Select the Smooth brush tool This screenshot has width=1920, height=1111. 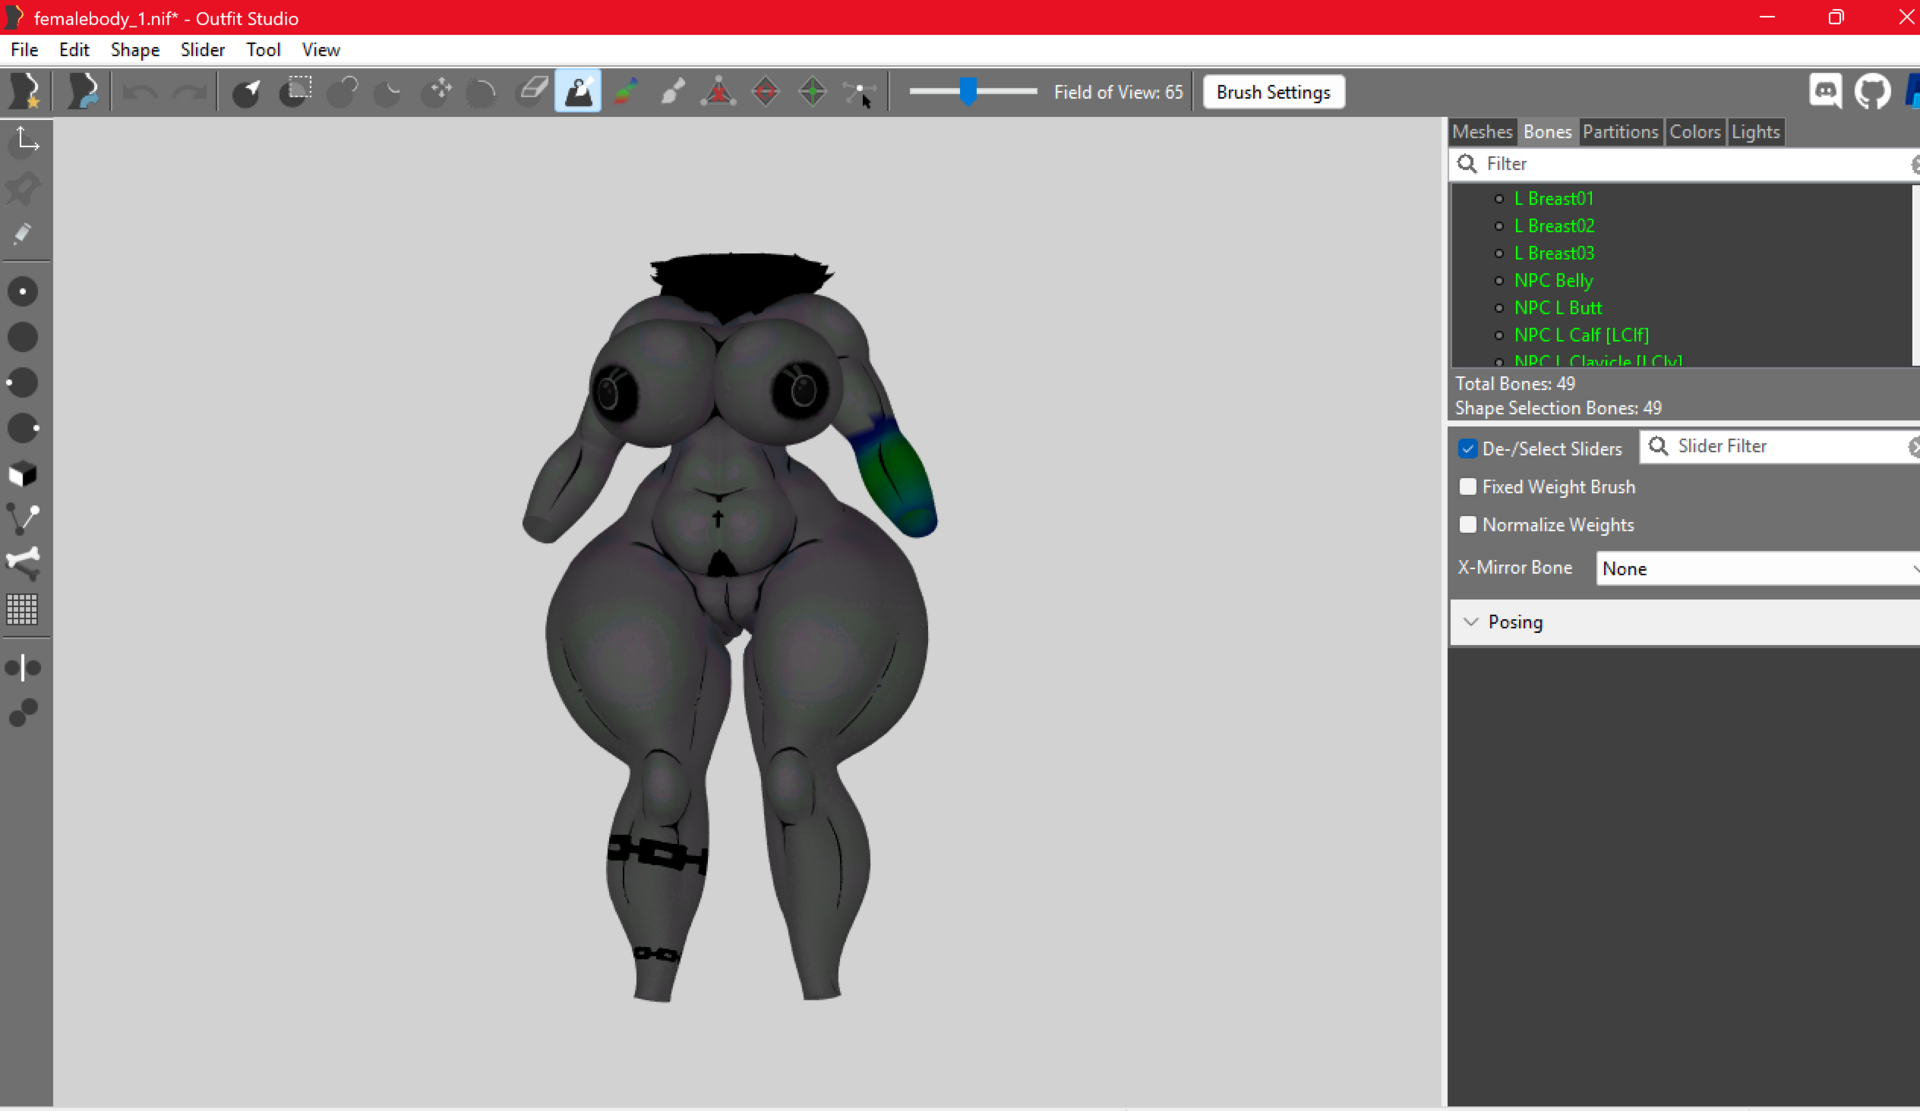pos(482,92)
